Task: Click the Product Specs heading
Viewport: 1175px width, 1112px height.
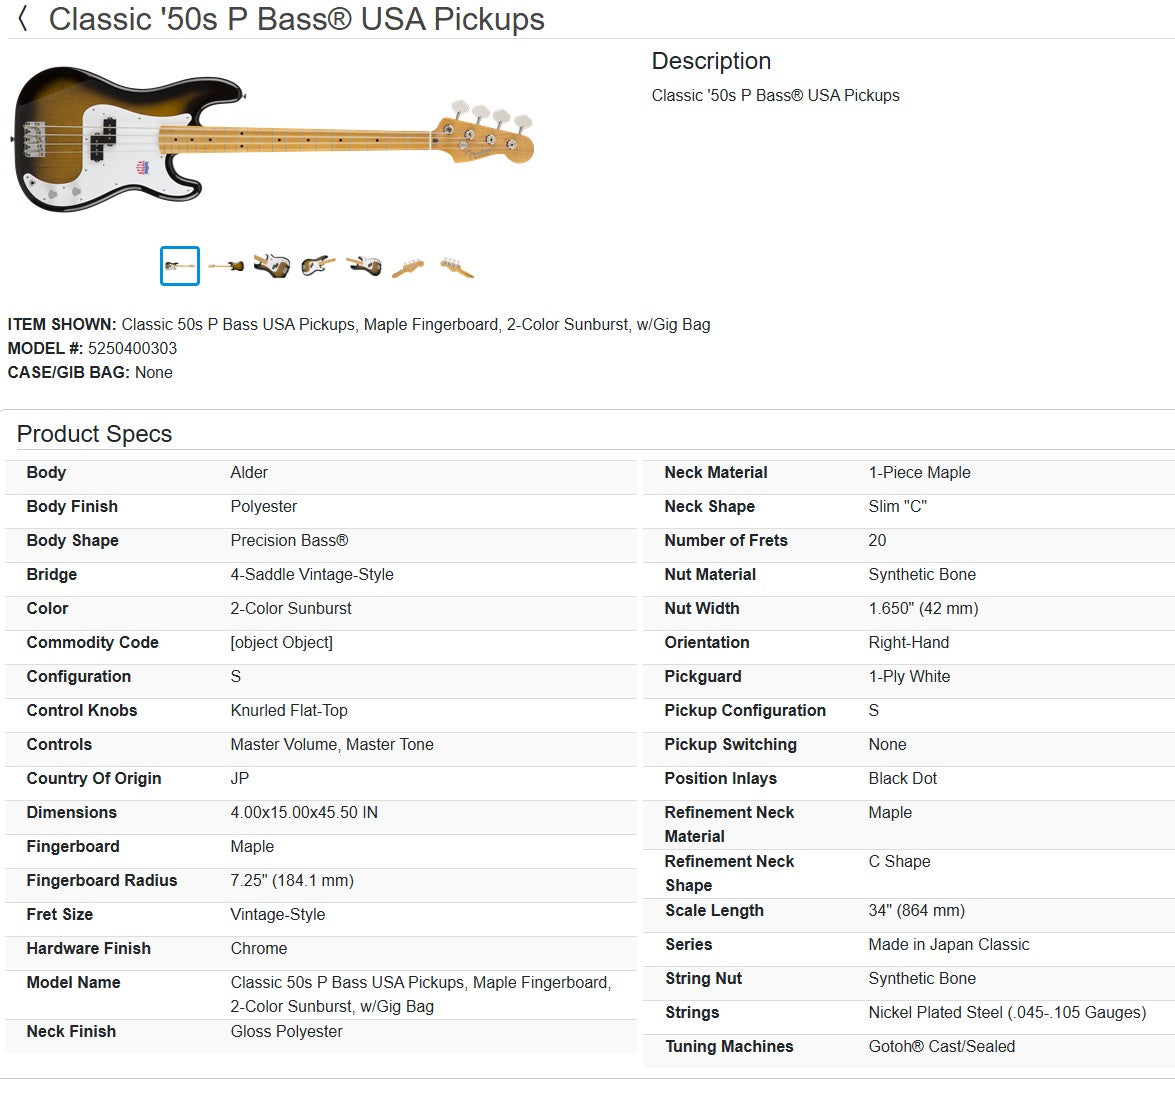Action: pos(94,434)
